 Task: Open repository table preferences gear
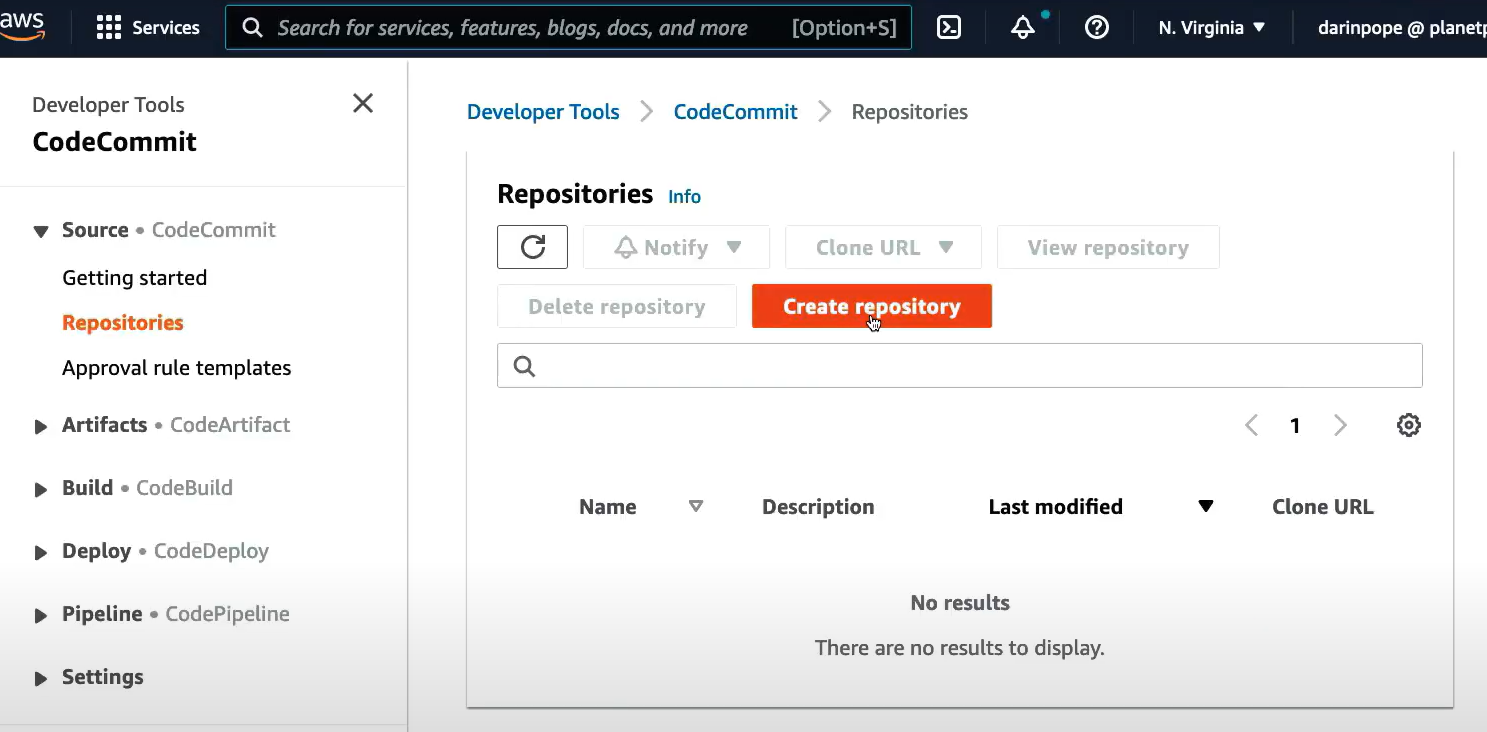[x=1408, y=425]
